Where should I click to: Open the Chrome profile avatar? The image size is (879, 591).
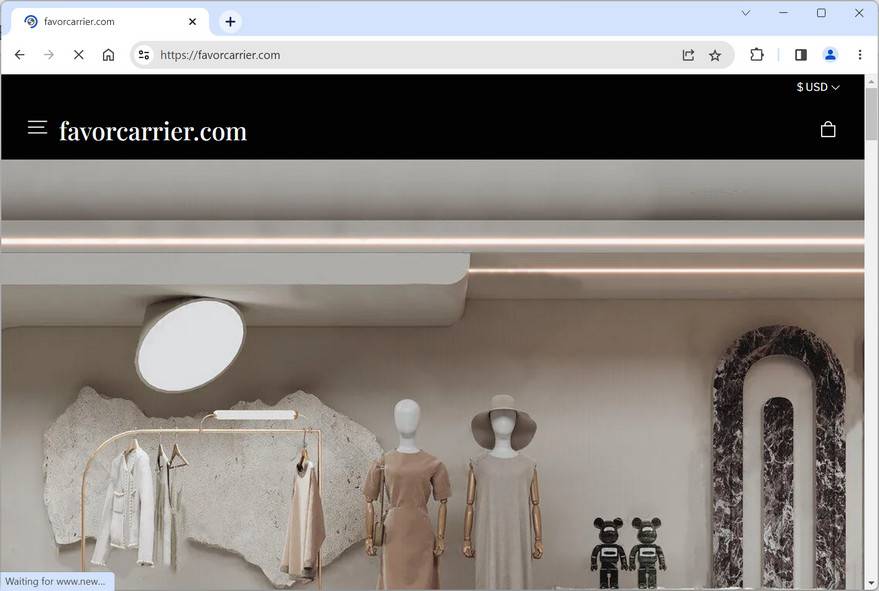click(830, 55)
